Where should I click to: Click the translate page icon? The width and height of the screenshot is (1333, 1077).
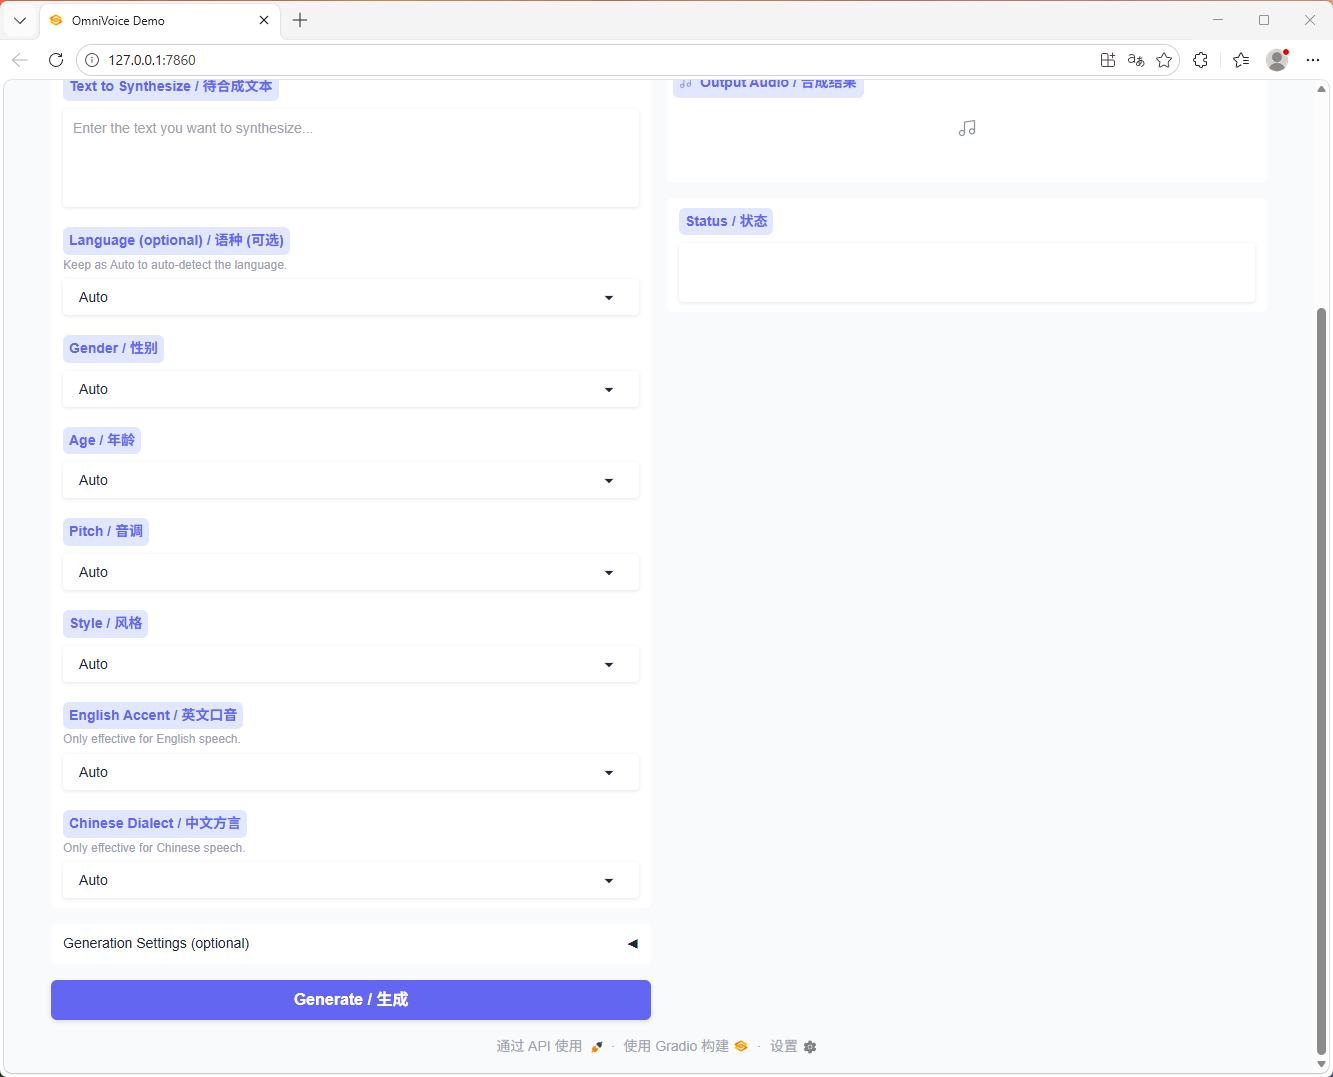(1135, 60)
